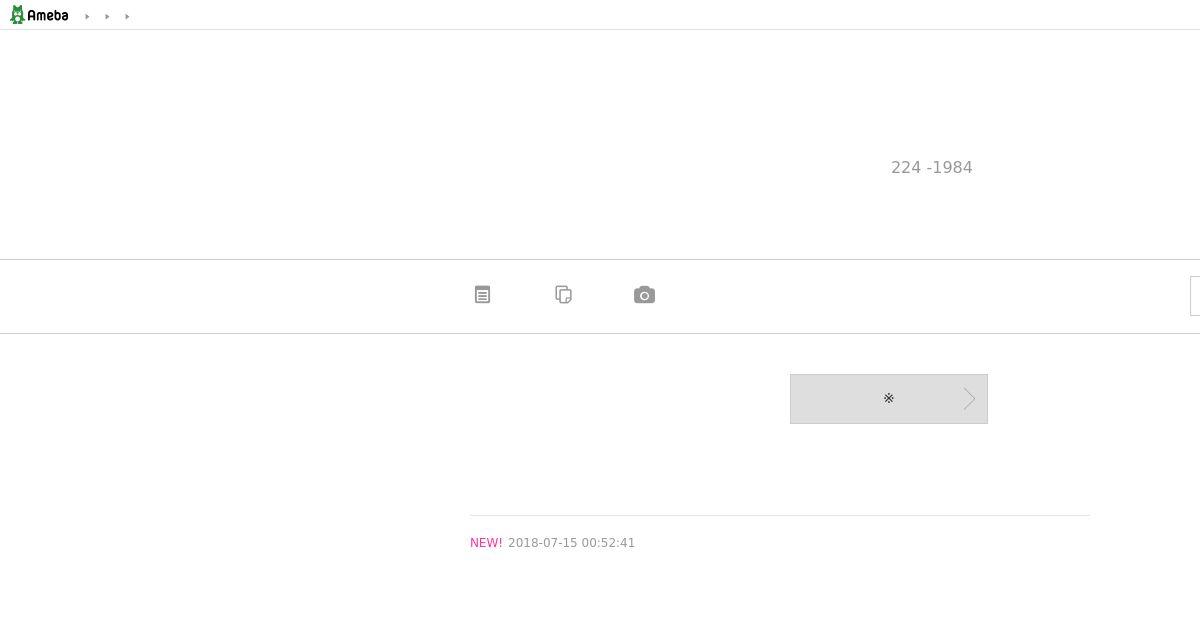The height and width of the screenshot is (630, 1200).
Task: Click the empty space in the icon navigation bar
Action: [x=900, y=296]
